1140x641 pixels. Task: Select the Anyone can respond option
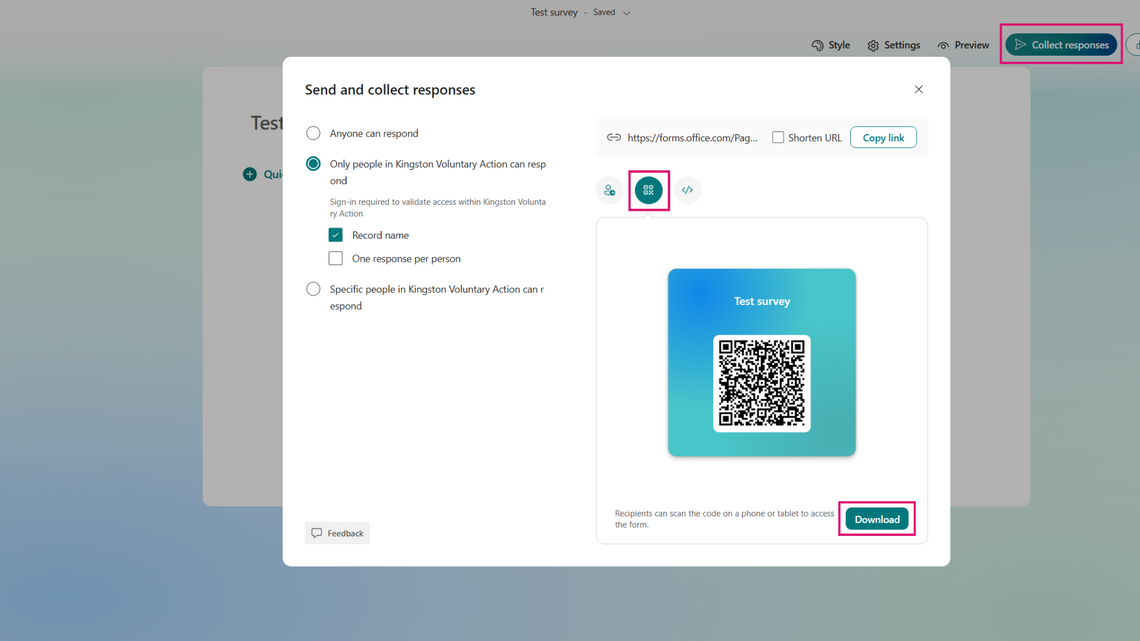313,132
